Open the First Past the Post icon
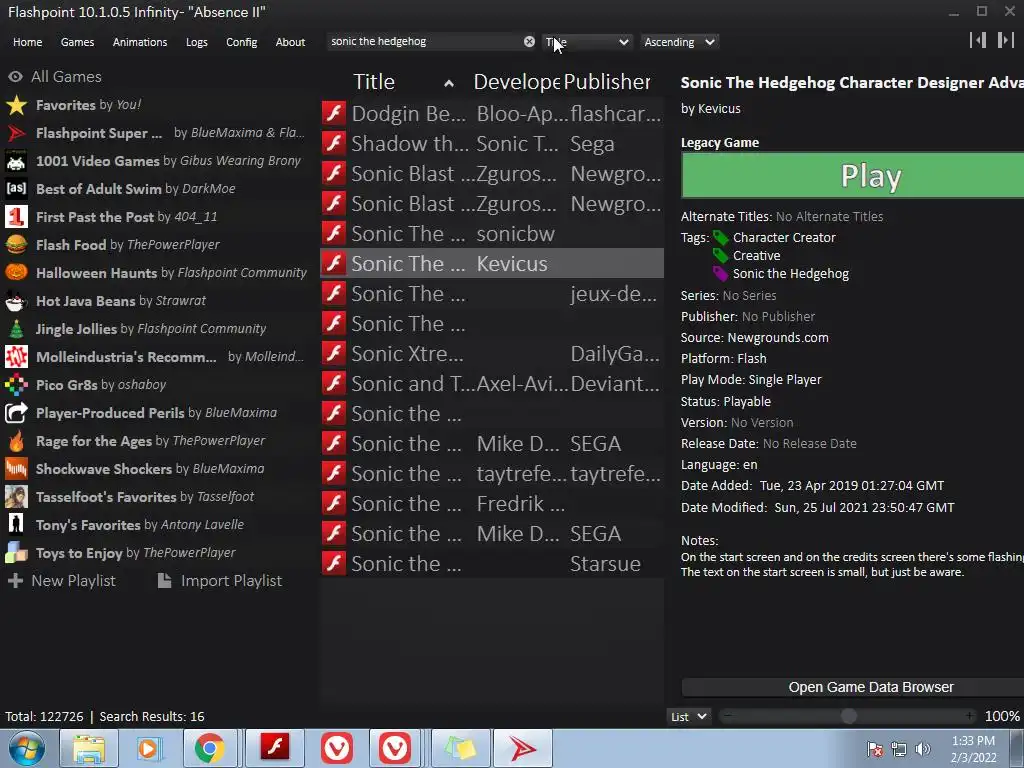The image size is (1024, 768). (16, 217)
